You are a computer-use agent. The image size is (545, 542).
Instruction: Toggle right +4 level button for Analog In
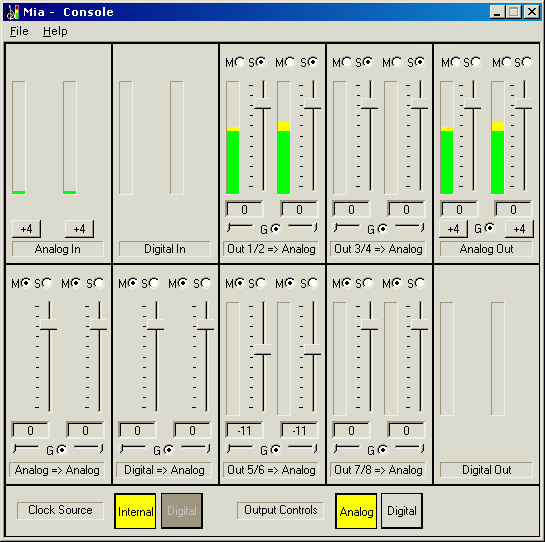[79, 229]
